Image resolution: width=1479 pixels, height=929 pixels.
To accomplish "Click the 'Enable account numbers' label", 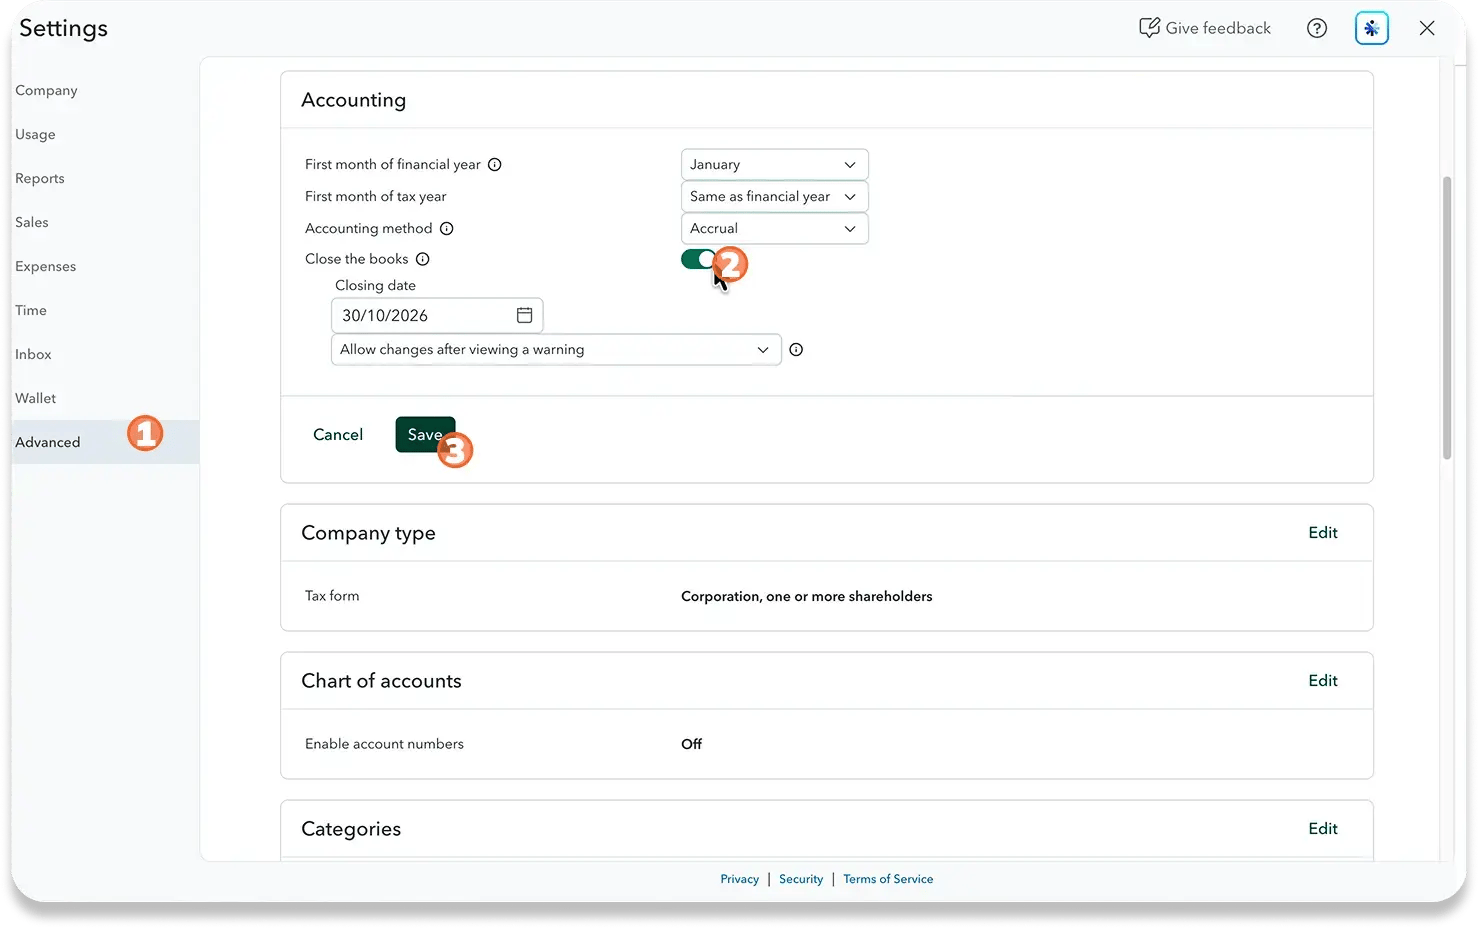I will (384, 744).
